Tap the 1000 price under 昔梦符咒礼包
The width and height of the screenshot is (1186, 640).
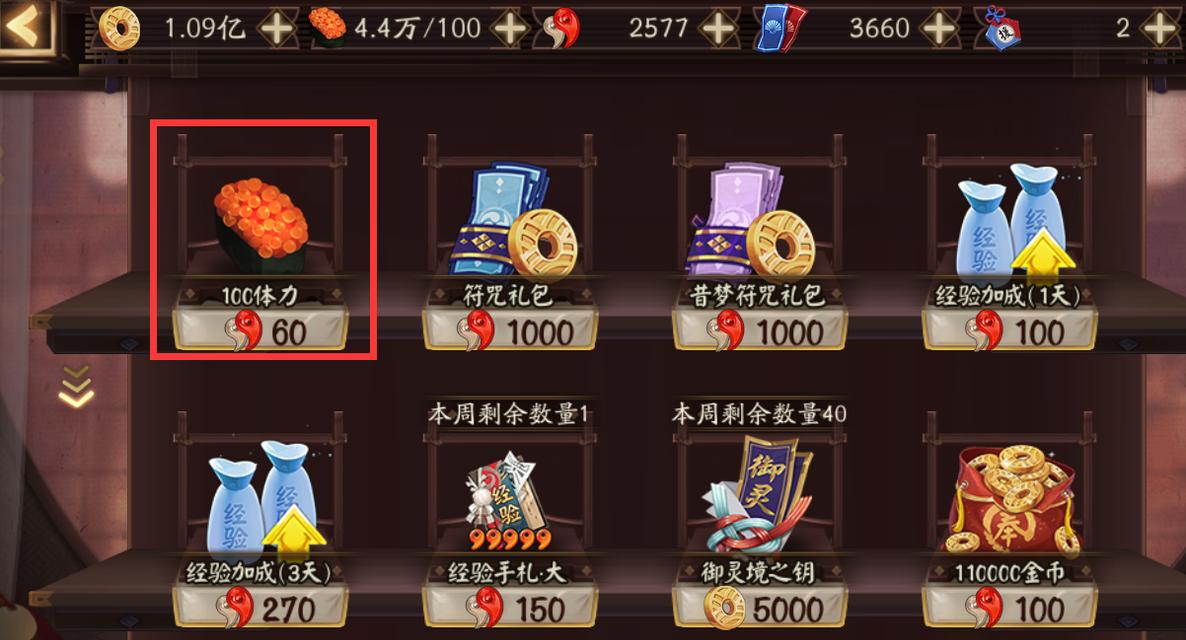790,333
